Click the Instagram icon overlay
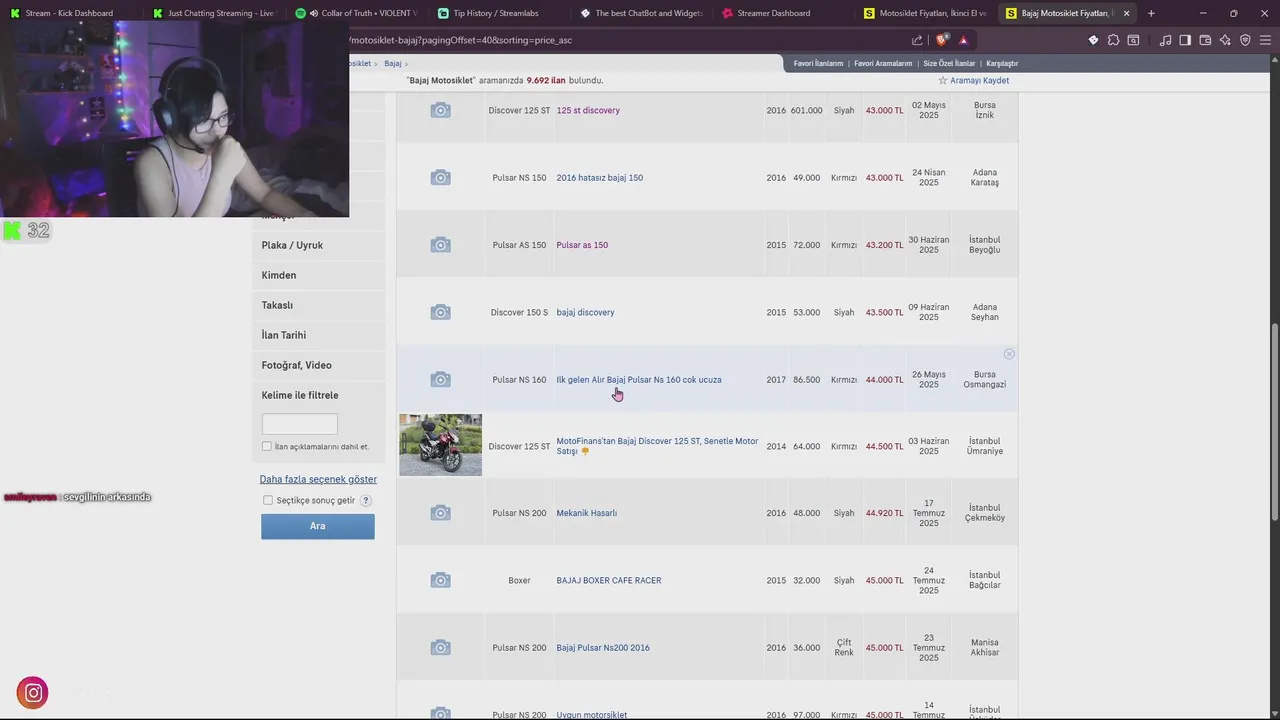Image resolution: width=1280 pixels, height=720 pixels. click(33, 692)
